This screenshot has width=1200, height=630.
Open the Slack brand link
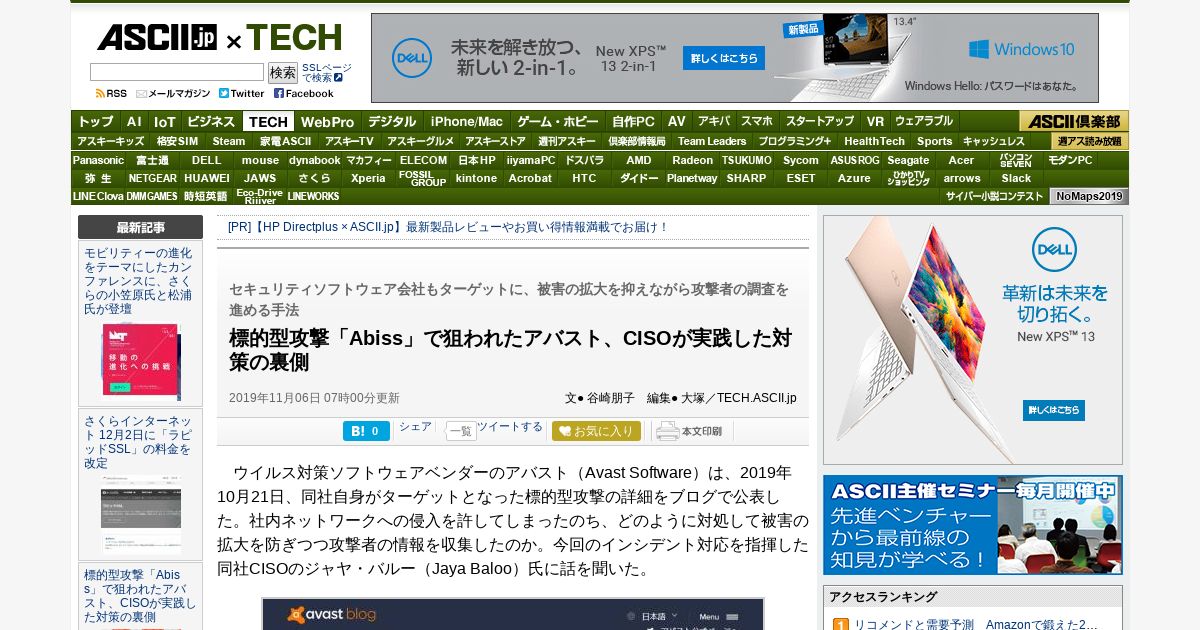tap(1016, 178)
